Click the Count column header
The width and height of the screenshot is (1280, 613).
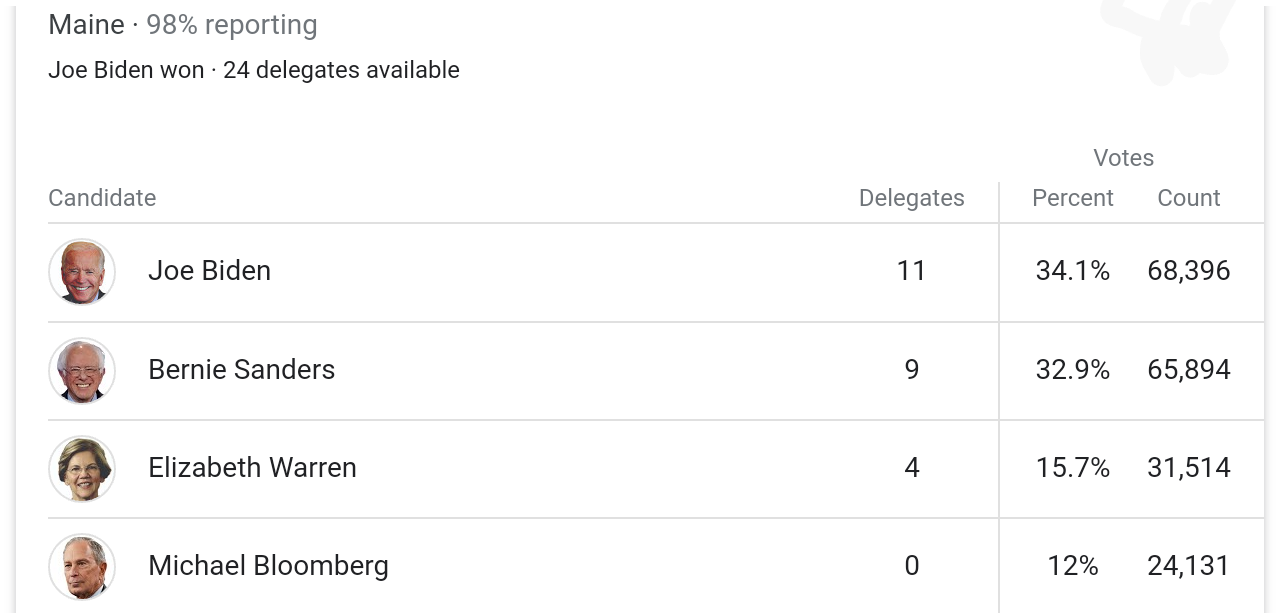click(1188, 198)
